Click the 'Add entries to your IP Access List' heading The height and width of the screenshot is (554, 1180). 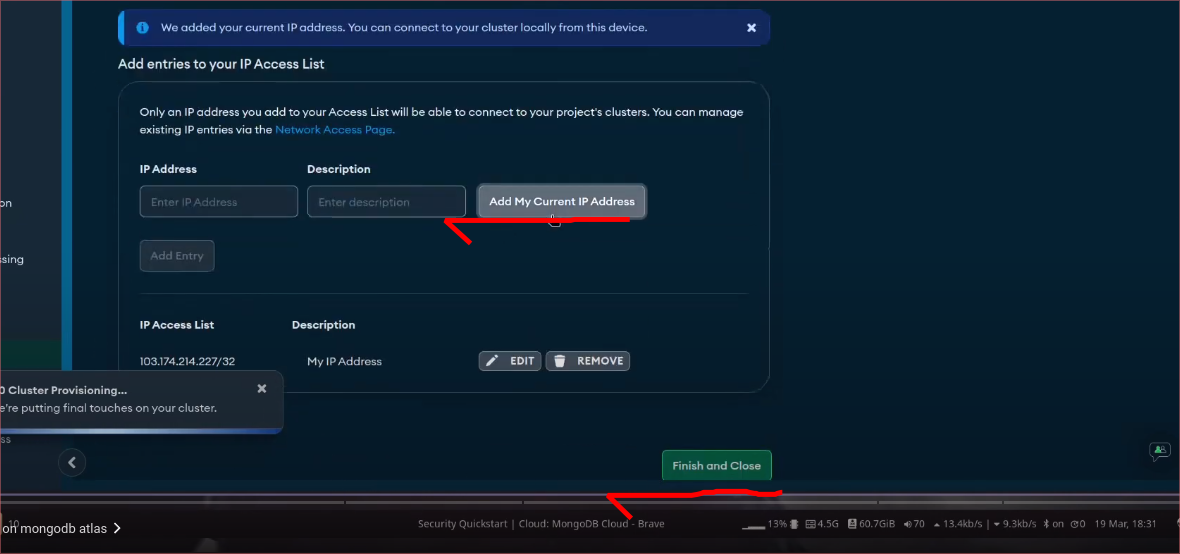221,64
